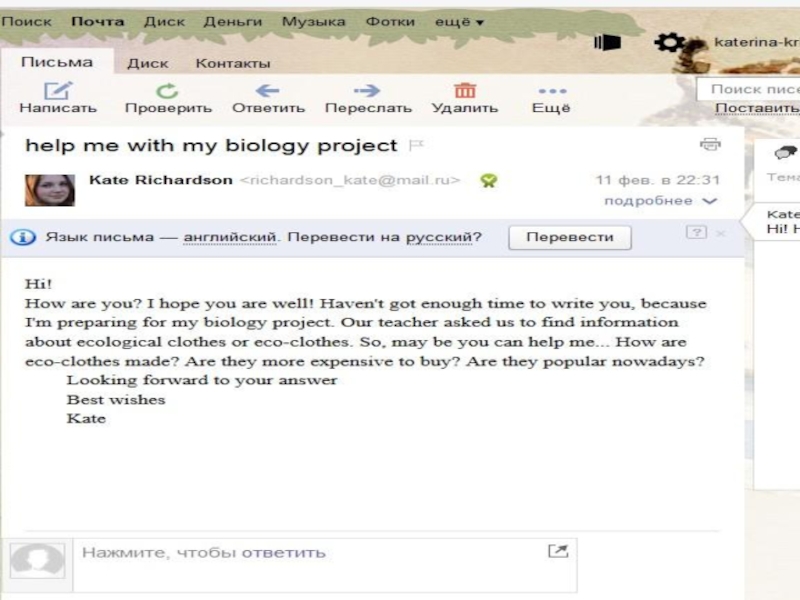Expand the подробнее message details
The height and width of the screenshot is (600, 800).
point(661,201)
